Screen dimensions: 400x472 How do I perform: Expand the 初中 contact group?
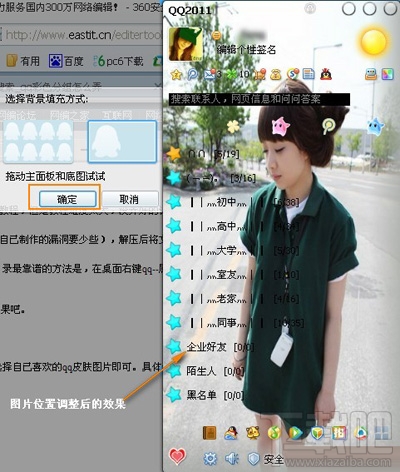236,202
